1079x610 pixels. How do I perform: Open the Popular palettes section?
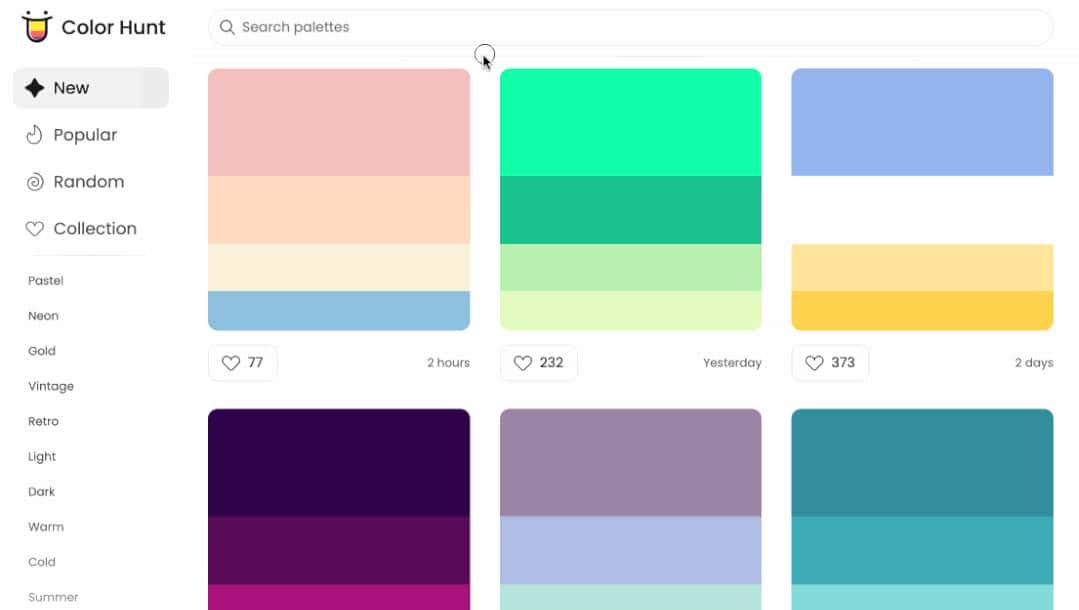[x=85, y=135]
